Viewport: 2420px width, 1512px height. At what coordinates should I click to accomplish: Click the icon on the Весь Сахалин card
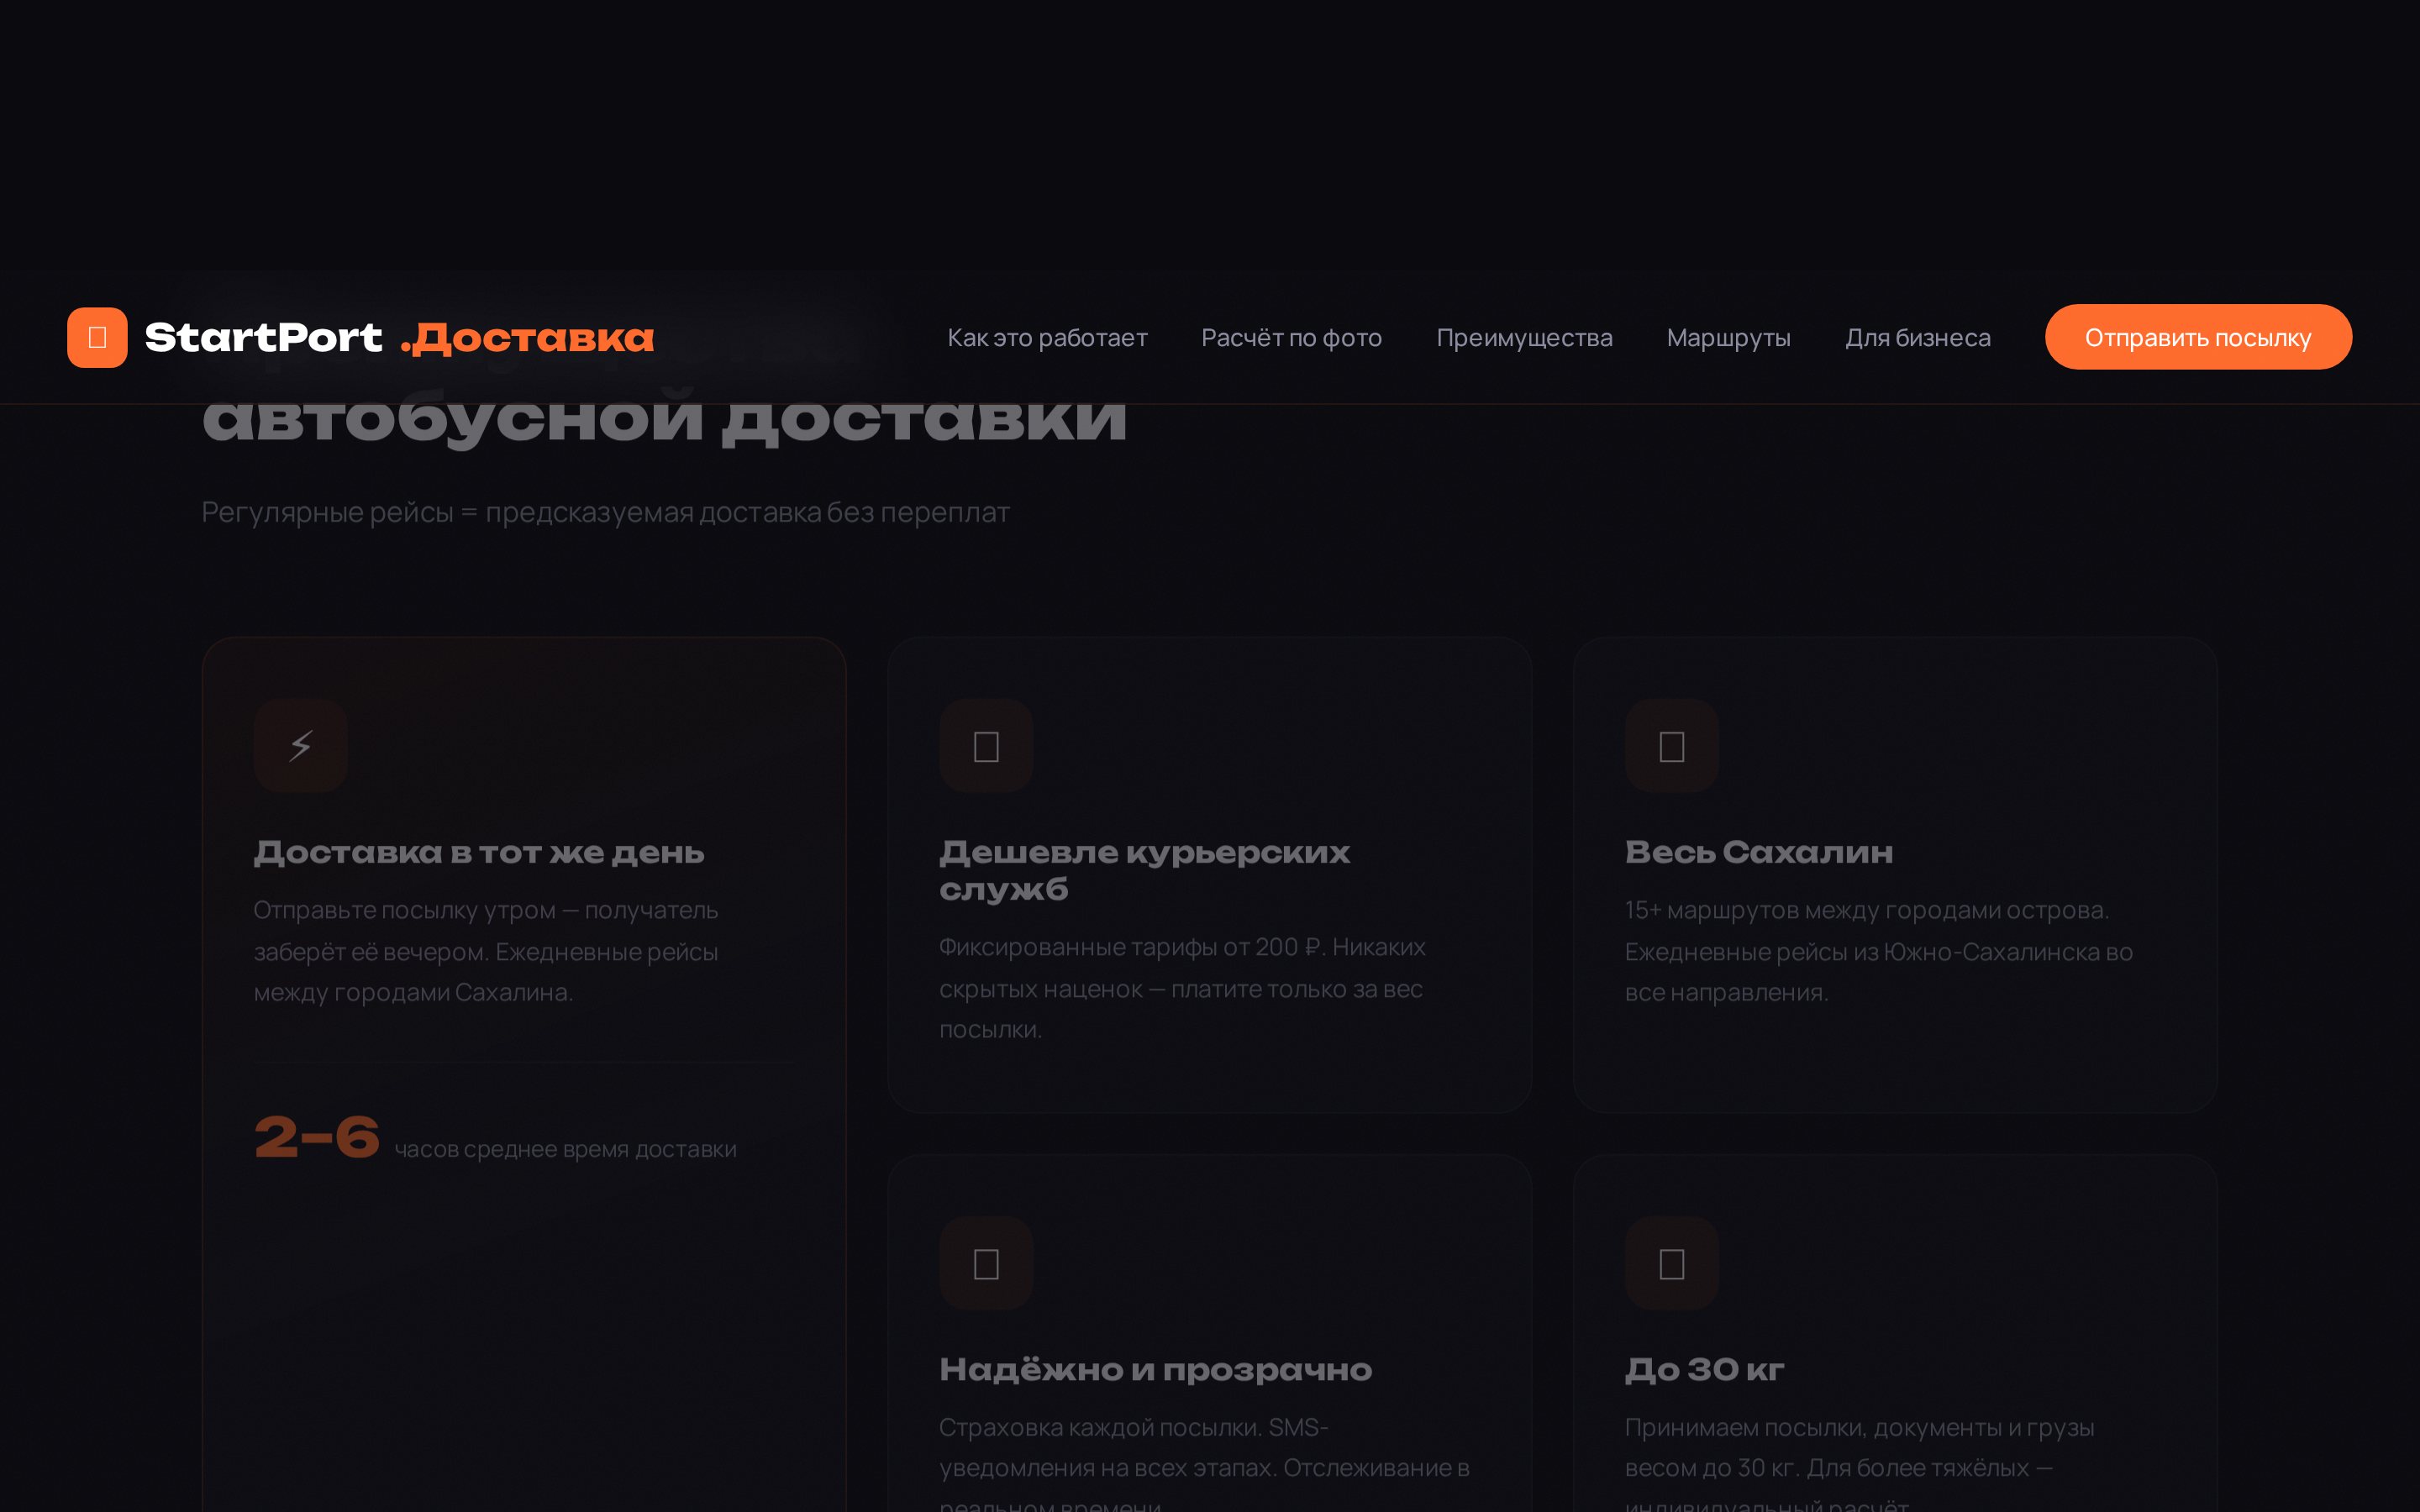pyautogui.click(x=1672, y=746)
